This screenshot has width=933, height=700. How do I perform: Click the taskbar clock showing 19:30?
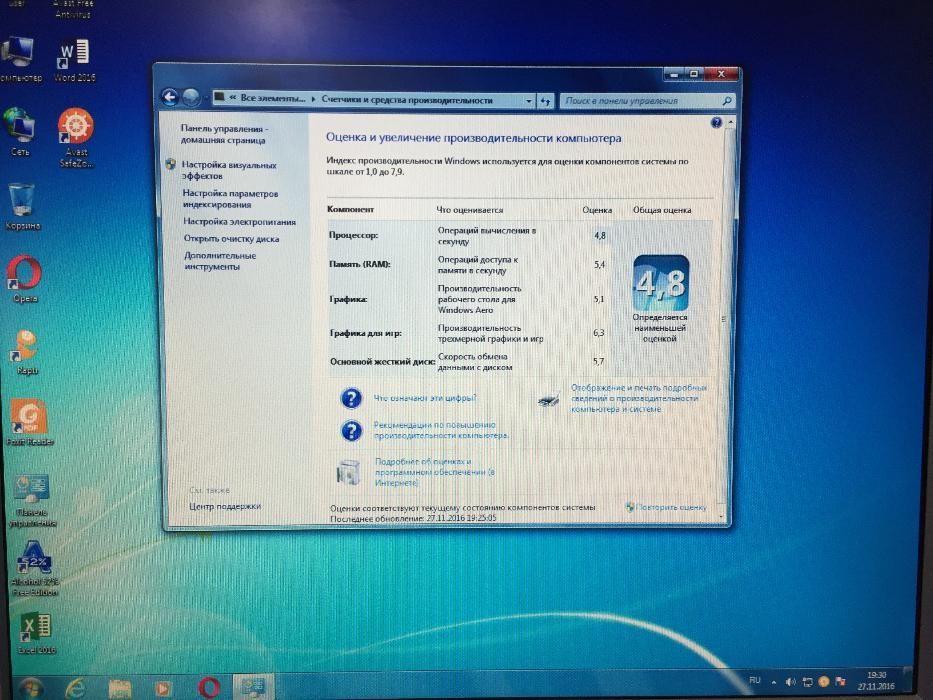point(876,681)
